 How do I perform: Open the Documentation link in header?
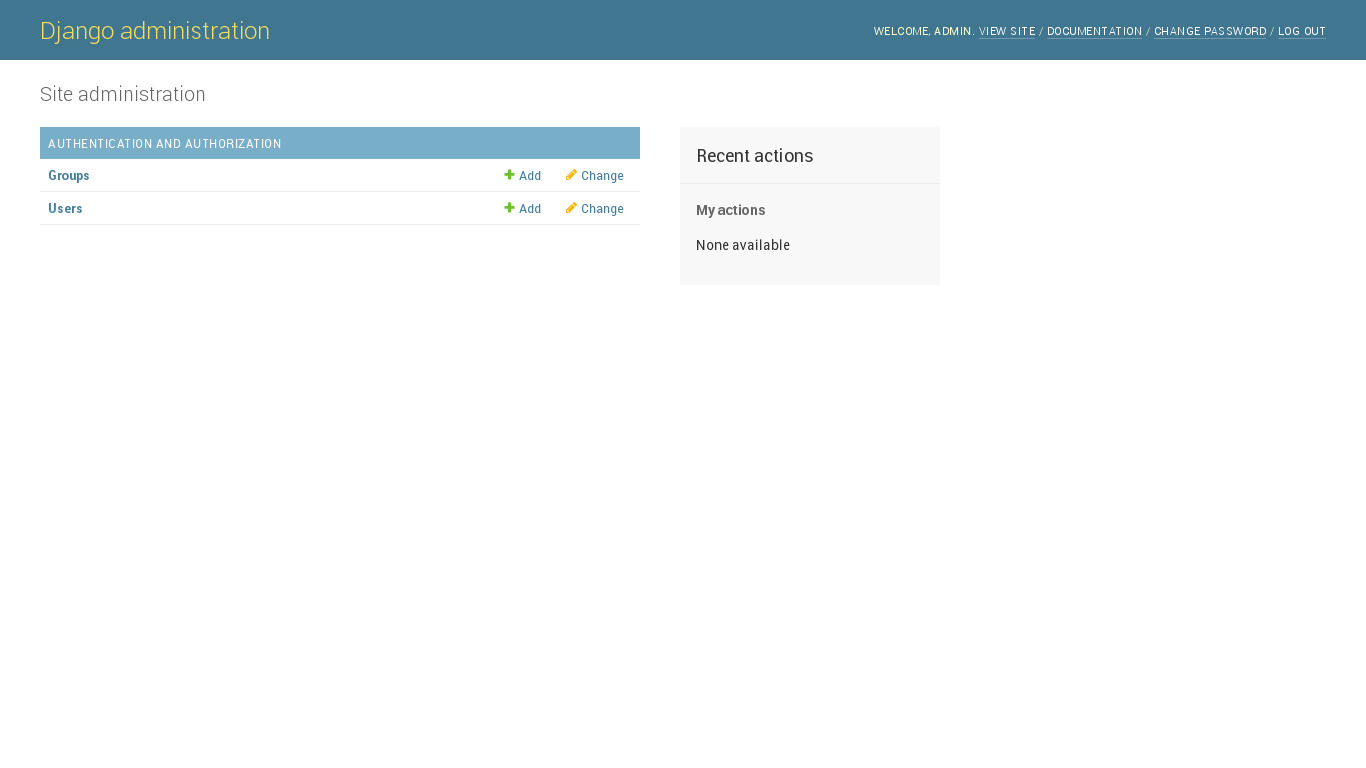tap(1094, 32)
